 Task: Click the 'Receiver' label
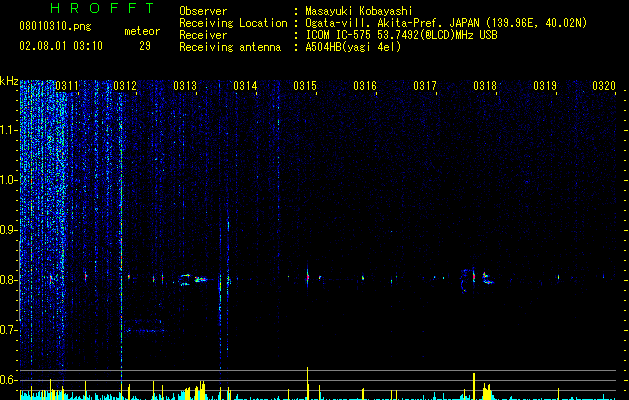(203, 35)
